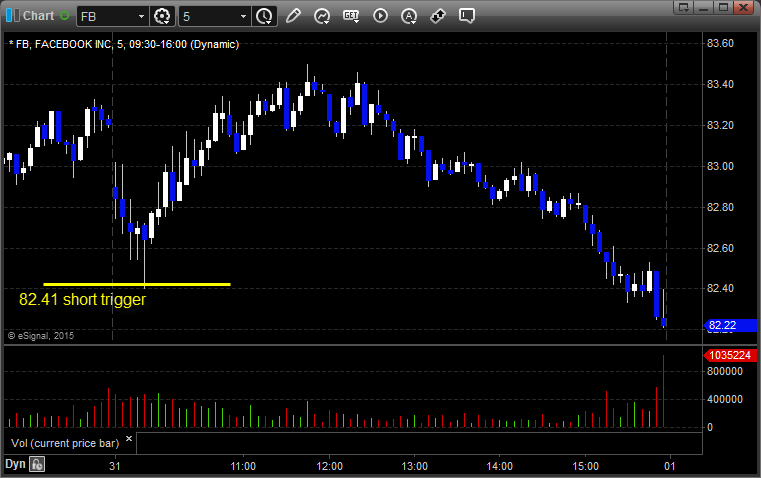Viewport: 761px width, 478px height.
Task: Toggle the Dyn lock icon
Action: (37, 464)
